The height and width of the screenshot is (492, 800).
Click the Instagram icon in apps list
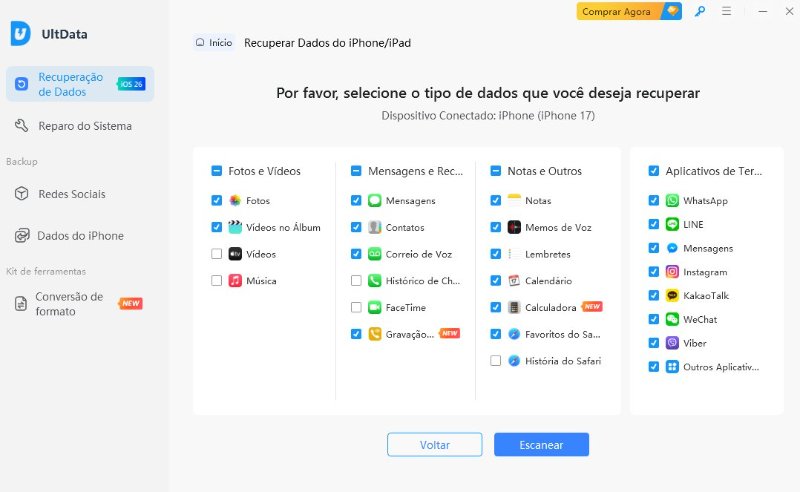673,272
